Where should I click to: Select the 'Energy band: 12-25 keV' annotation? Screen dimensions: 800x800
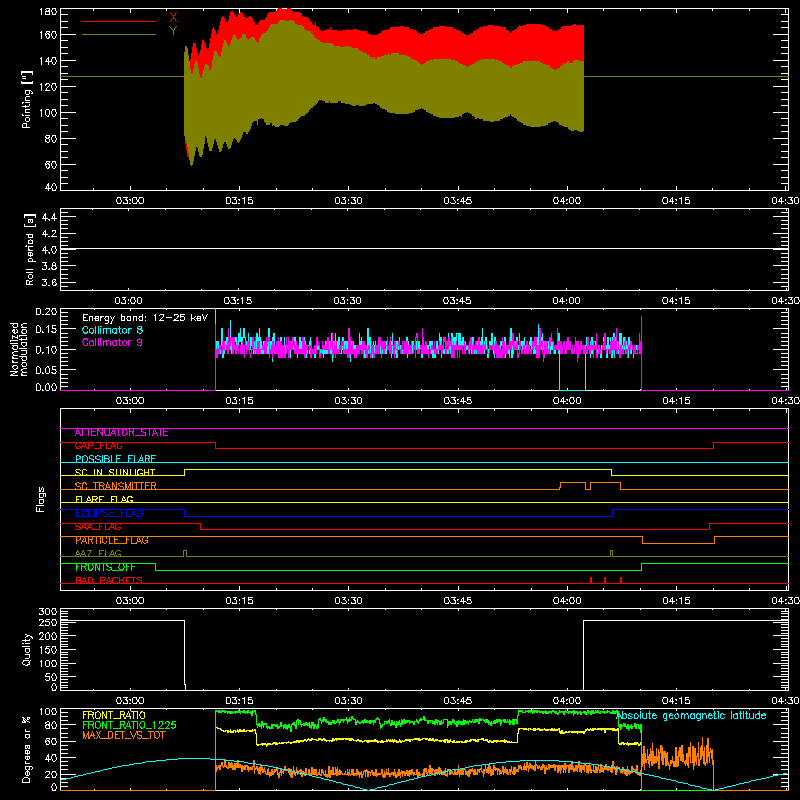point(145,318)
